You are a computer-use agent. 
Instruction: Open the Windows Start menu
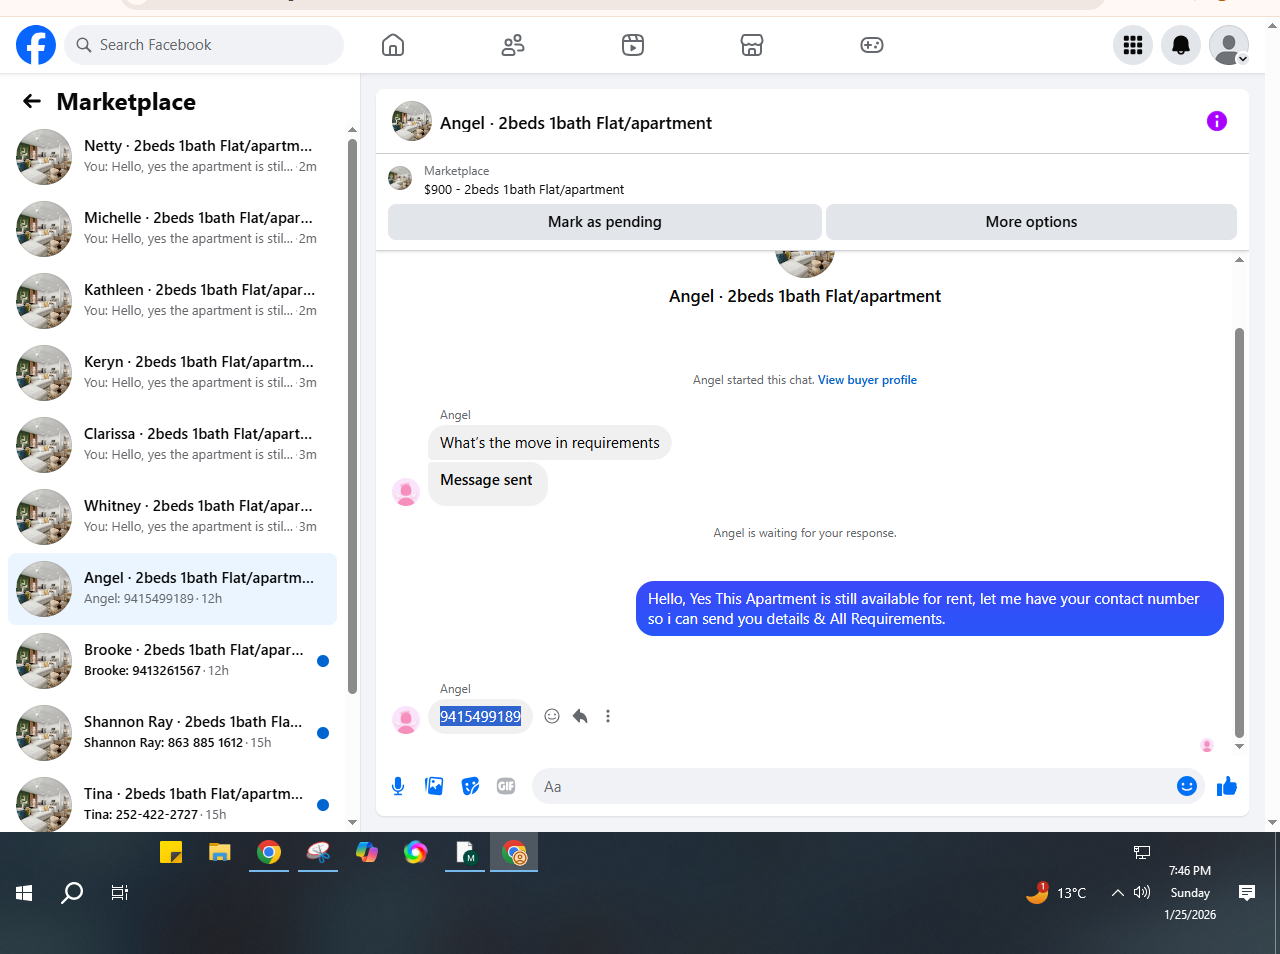[x=25, y=893]
